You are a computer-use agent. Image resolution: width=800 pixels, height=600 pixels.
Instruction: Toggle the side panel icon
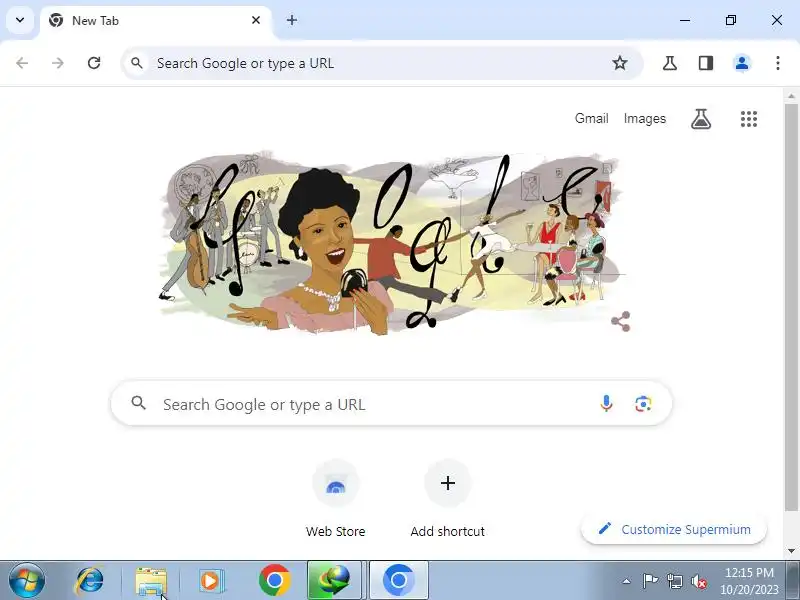(706, 63)
